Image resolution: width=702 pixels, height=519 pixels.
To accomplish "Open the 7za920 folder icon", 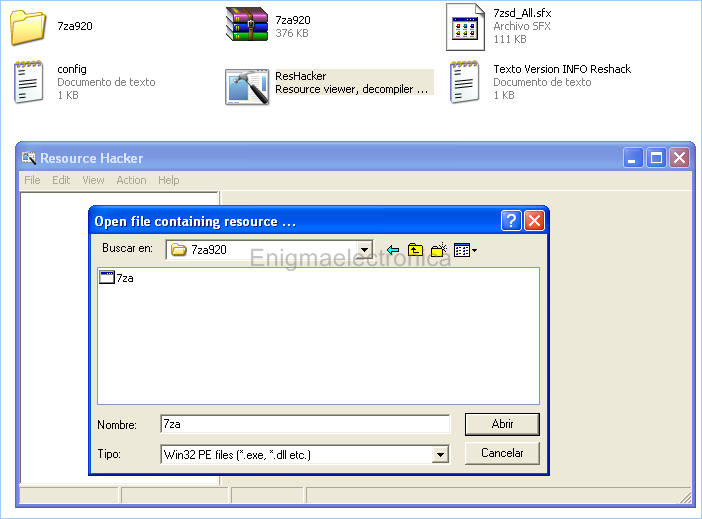I will (x=28, y=27).
